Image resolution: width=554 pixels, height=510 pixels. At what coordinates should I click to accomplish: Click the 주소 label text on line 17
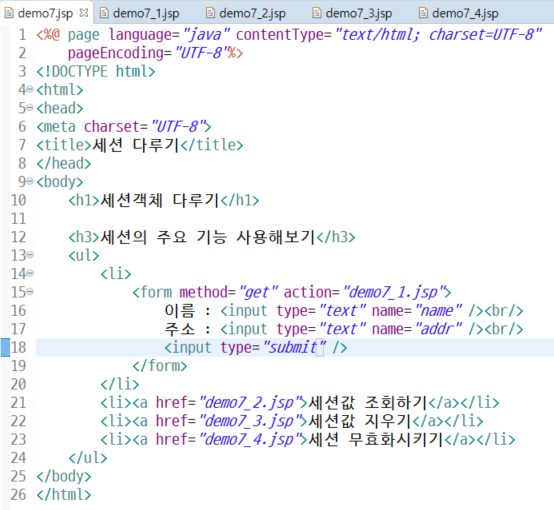[180, 329]
